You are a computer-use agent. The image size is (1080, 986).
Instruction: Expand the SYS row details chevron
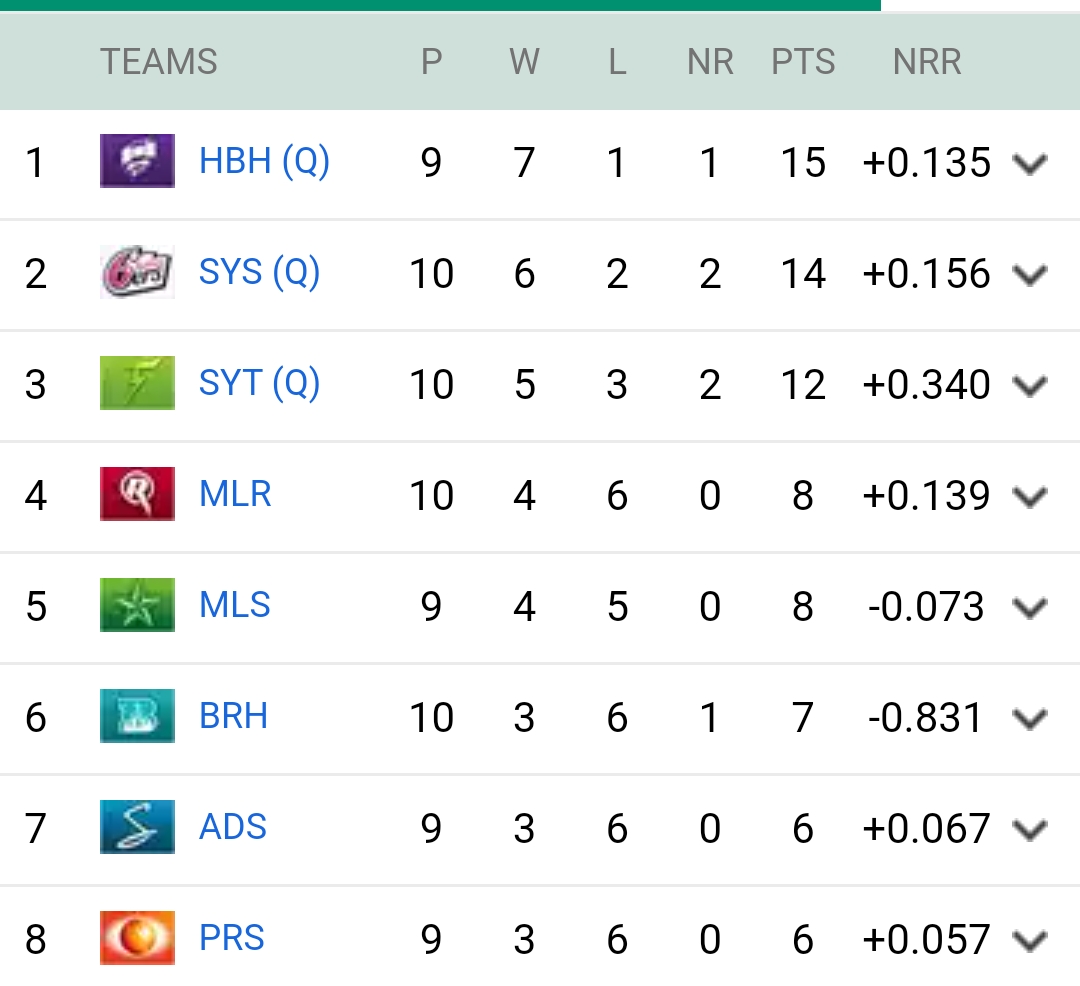coord(1029,274)
